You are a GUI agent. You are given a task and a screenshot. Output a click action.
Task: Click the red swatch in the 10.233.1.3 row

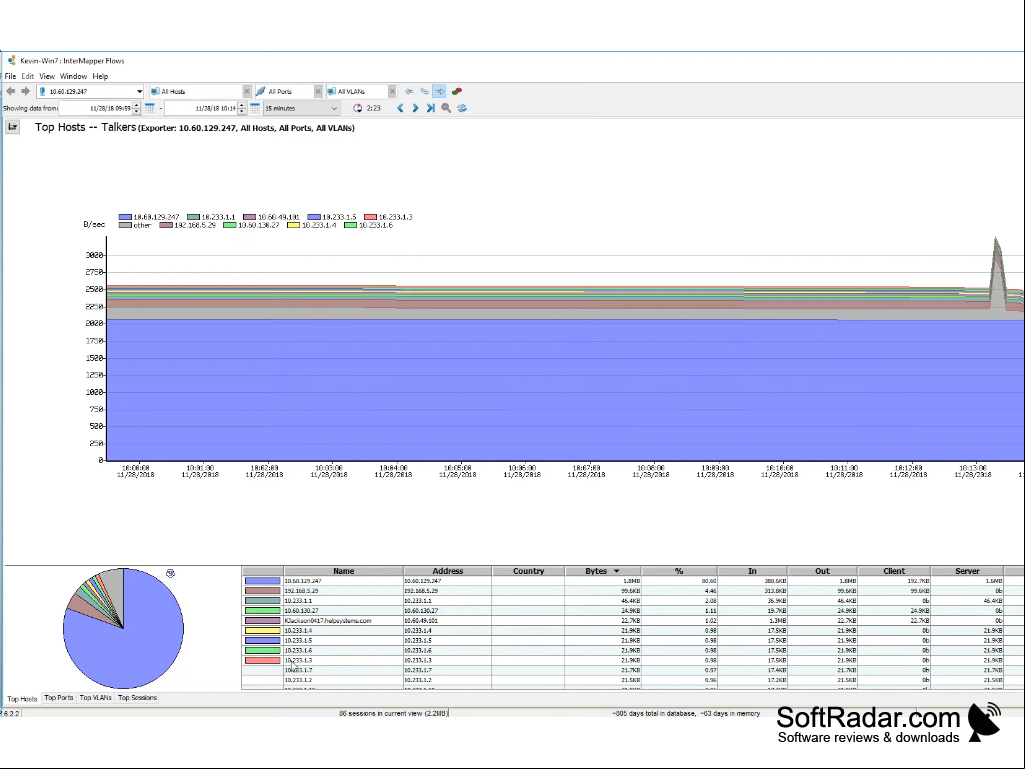(262, 660)
